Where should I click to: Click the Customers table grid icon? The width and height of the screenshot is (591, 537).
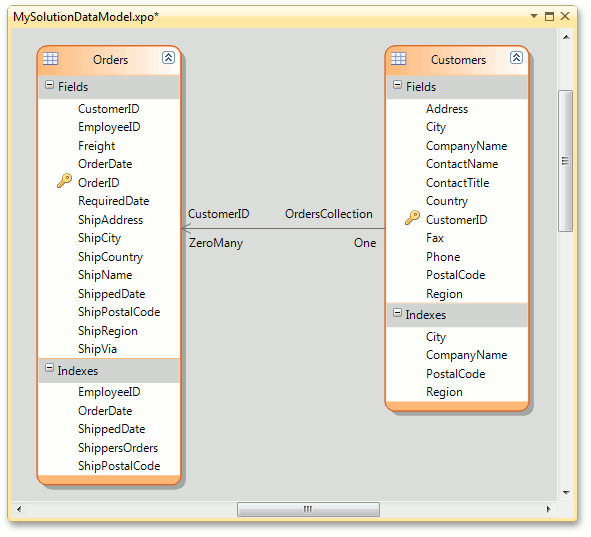tap(398, 58)
